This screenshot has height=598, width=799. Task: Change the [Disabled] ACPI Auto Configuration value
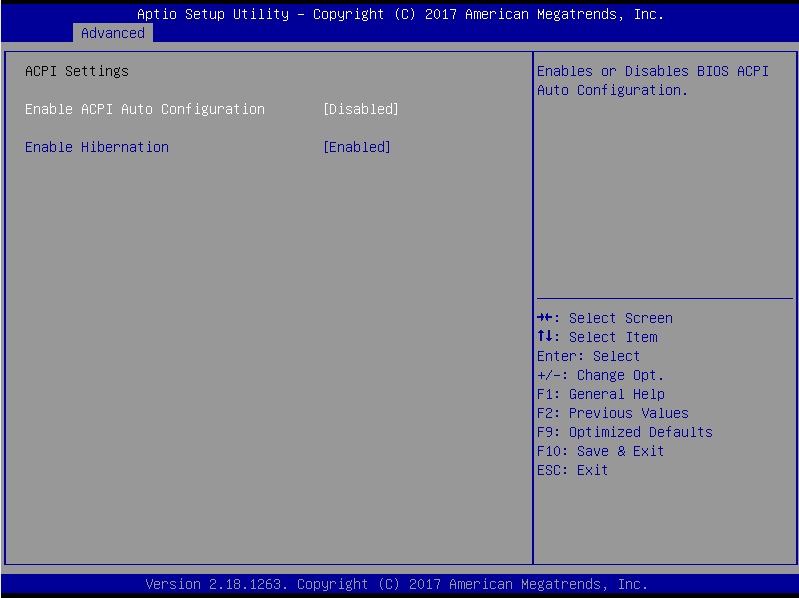tap(361, 109)
